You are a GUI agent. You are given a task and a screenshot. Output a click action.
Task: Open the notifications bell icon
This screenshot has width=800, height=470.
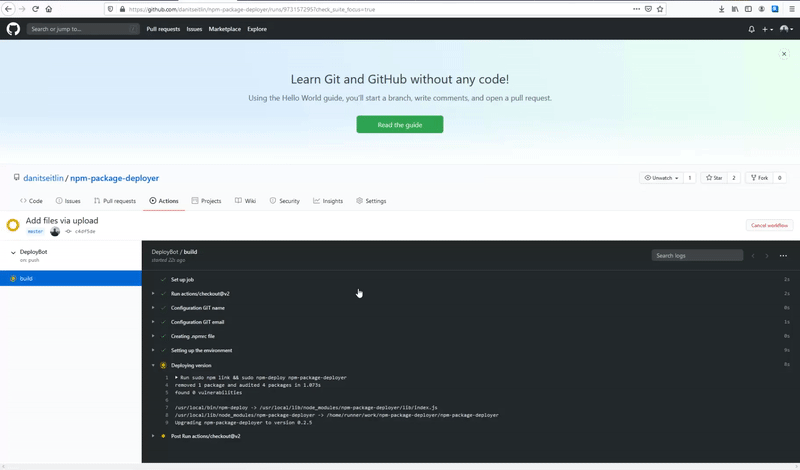coord(752,29)
